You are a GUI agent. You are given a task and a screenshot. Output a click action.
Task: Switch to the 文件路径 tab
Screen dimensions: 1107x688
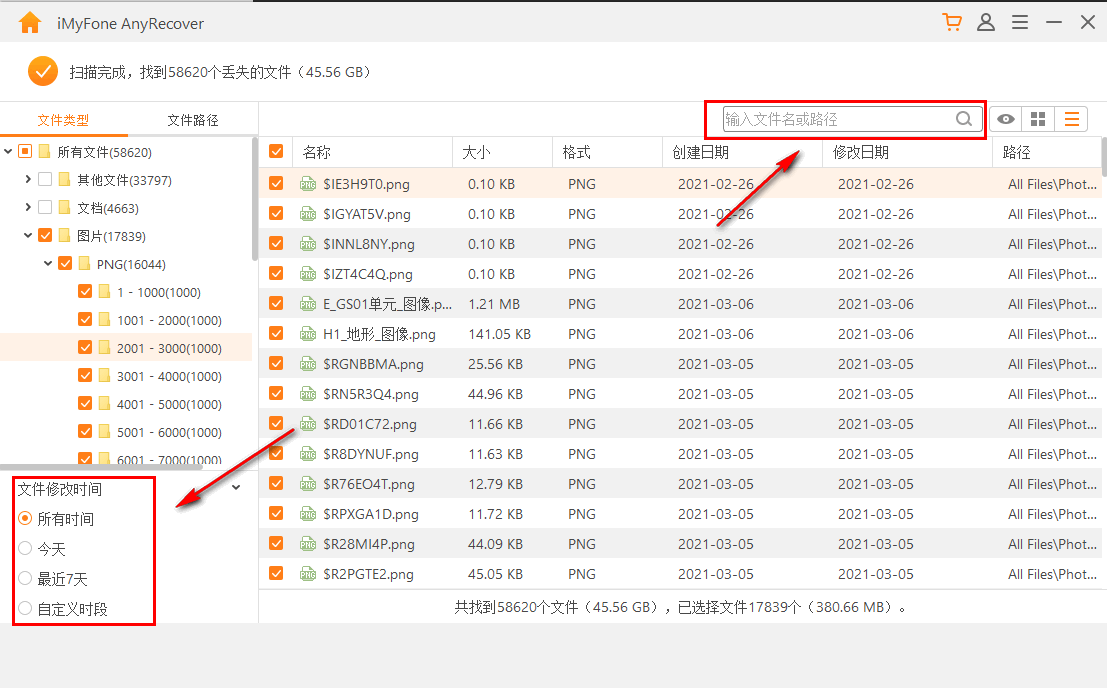[x=193, y=120]
